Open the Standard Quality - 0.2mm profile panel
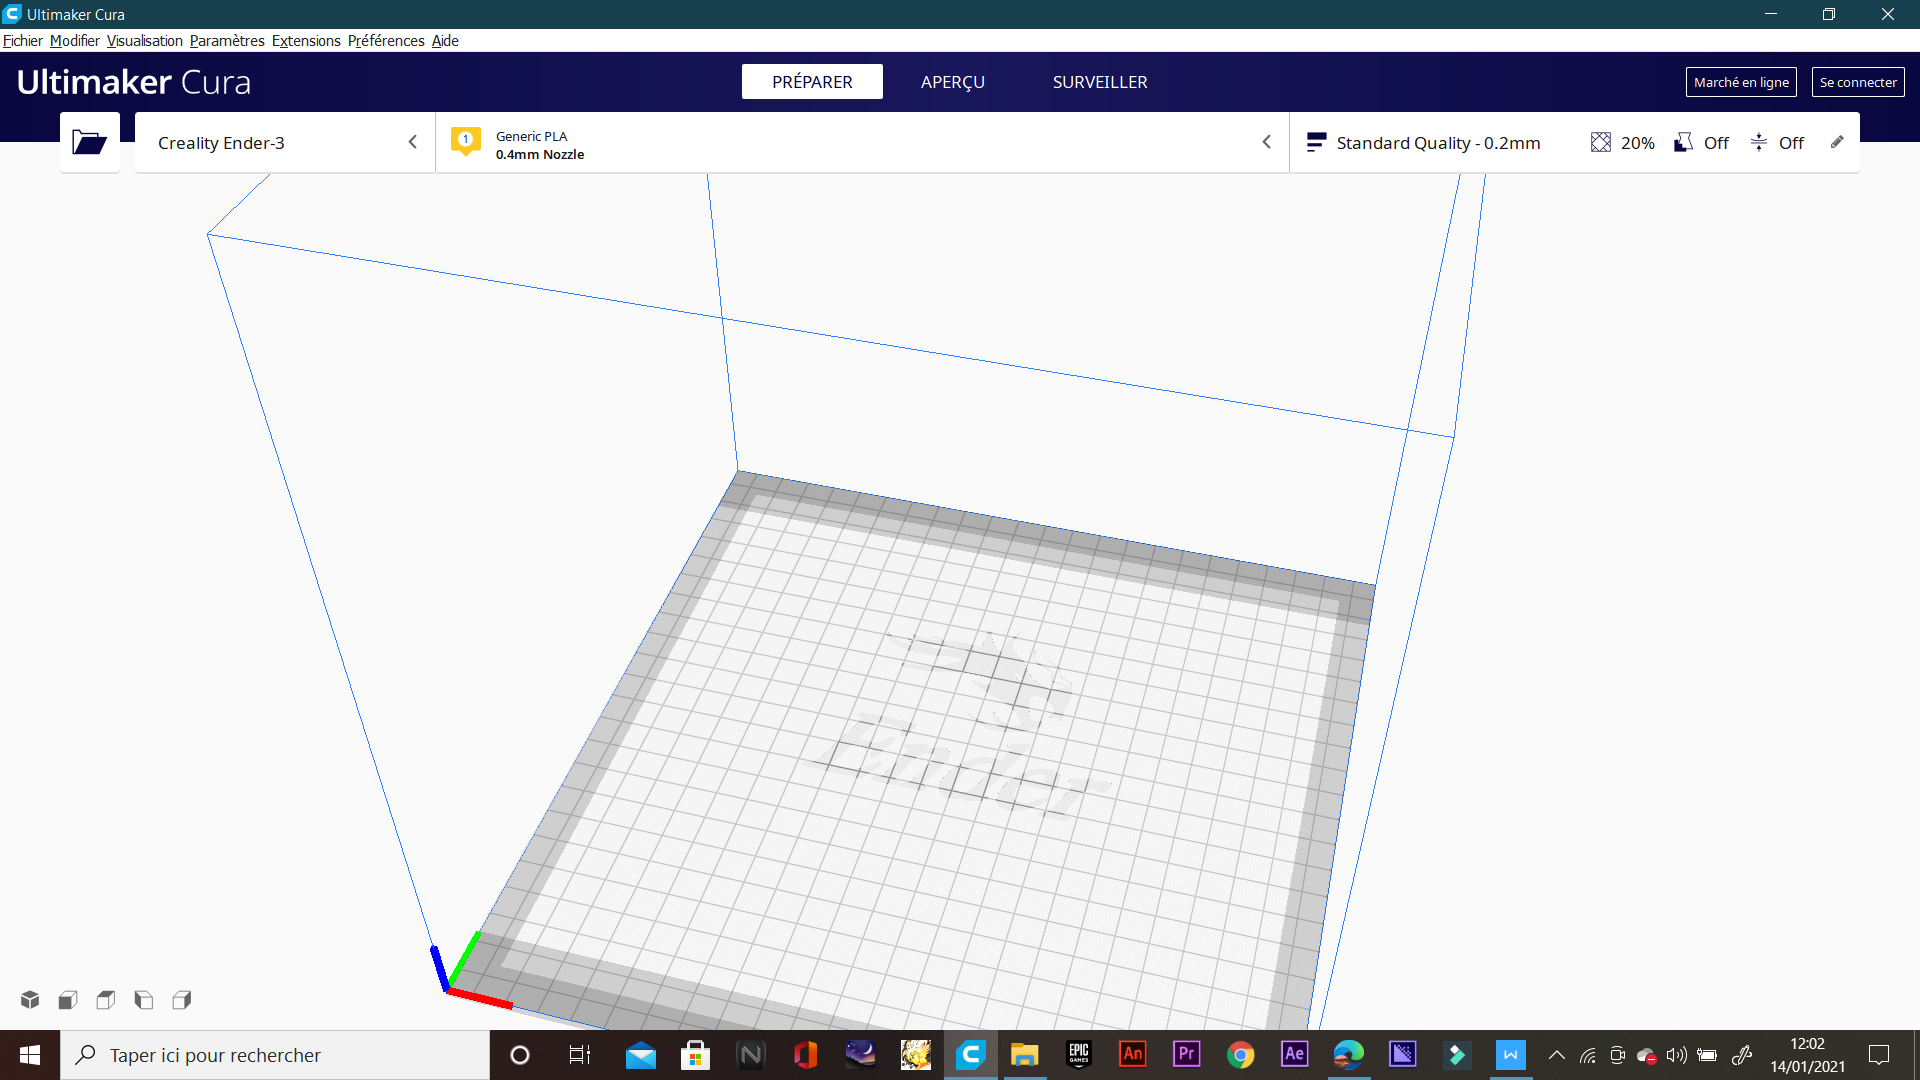1920x1080 pixels. pos(1437,142)
